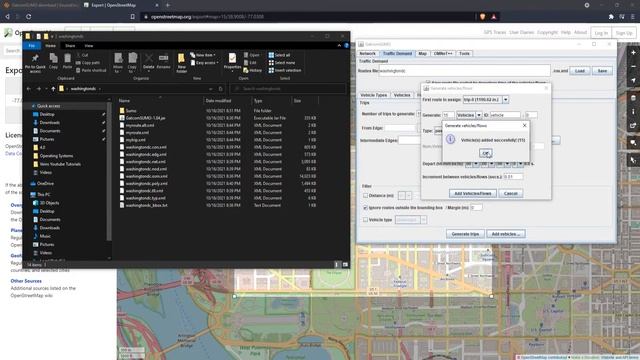Click Paste shortcut in the ribbon
Viewport: 640px width, 360px height.
pyautogui.click(x=91, y=70)
